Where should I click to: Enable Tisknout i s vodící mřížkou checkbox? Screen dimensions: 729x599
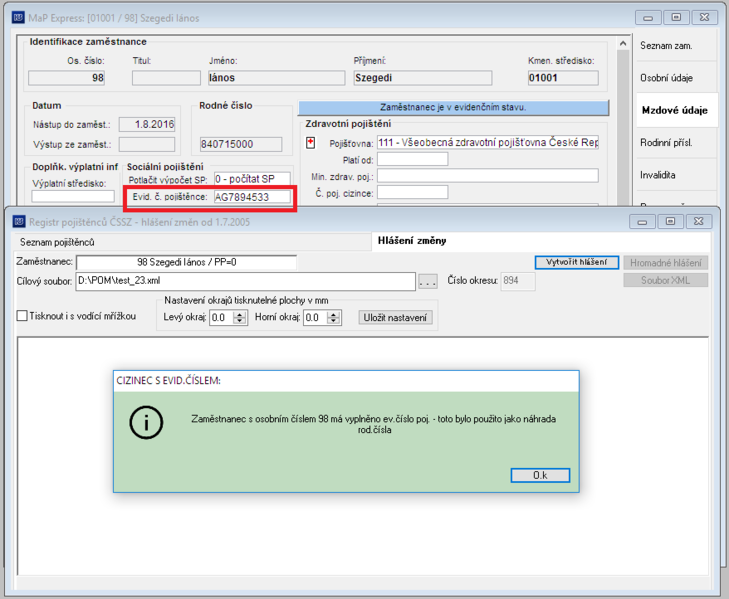pyautogui.click(x=22, y=316)
